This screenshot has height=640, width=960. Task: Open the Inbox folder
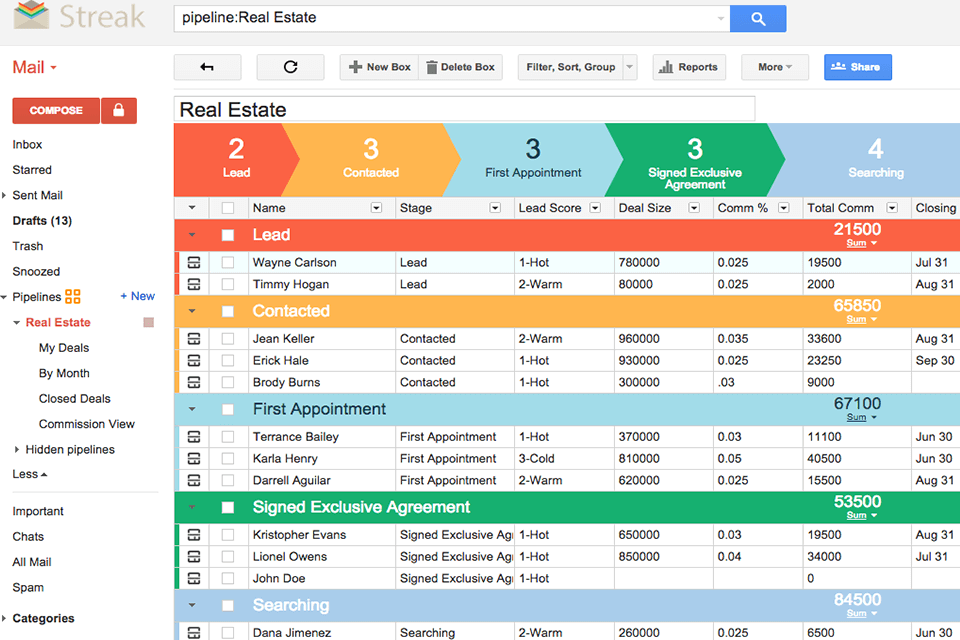[x=28, y=145]
